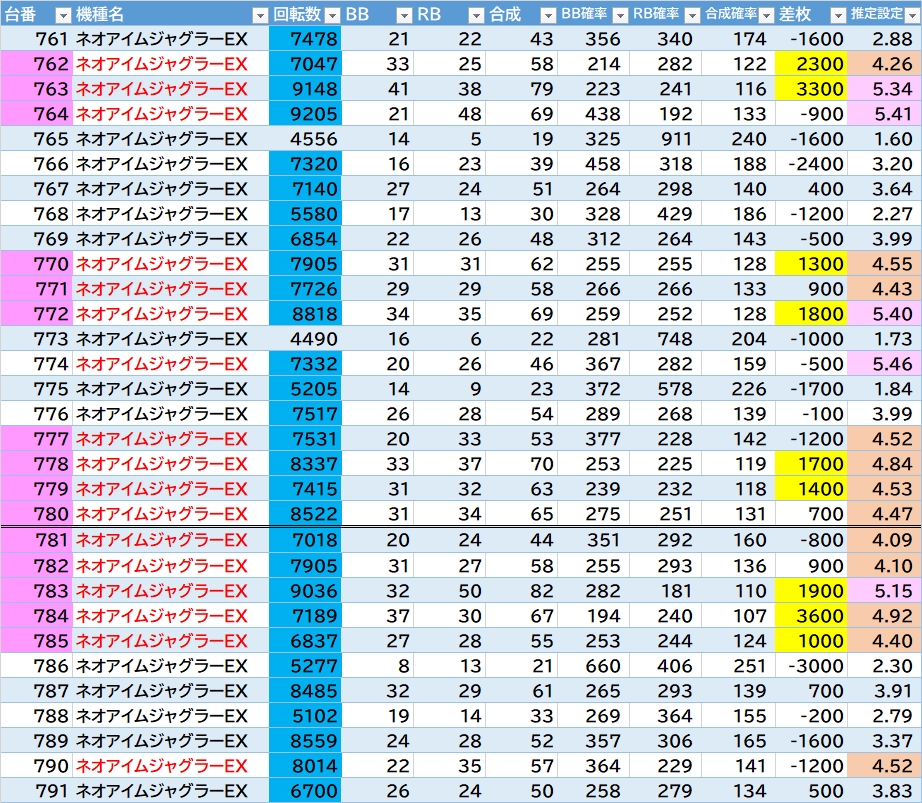Click the spin count cell 7478
Screen dimensions: 922x803
click(x=305, y=39)
